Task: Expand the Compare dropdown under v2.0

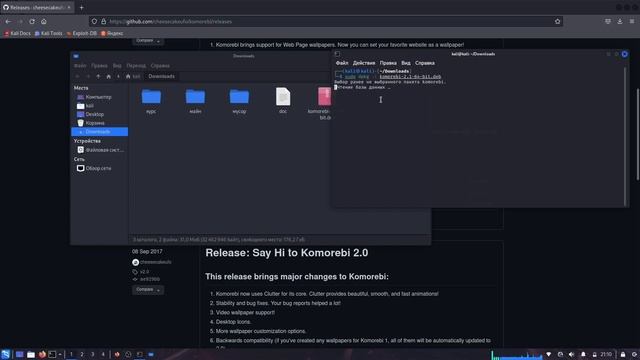Action: (x=148, y=290)
